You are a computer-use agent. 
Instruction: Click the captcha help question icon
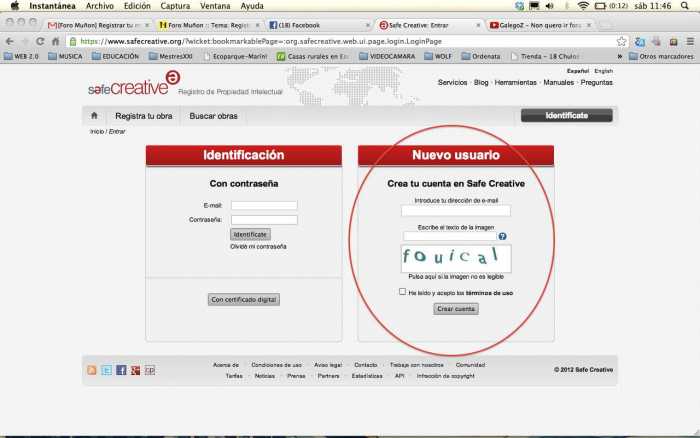pos(502,236)
